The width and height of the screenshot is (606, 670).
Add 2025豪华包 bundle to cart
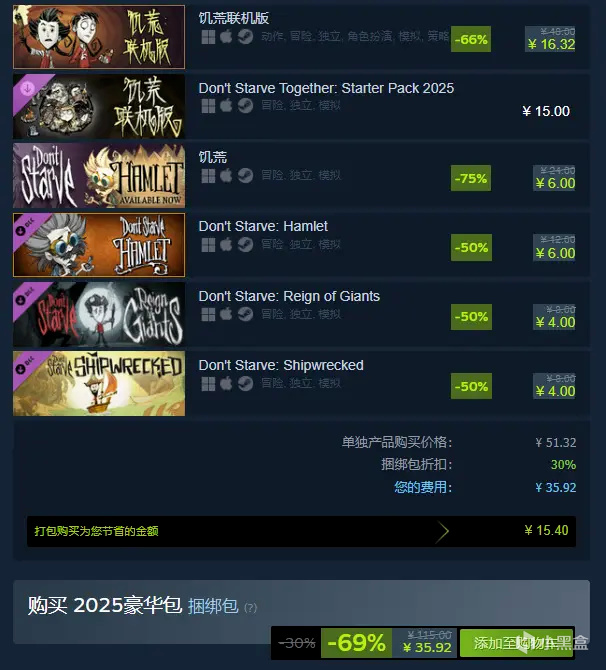pos(516,643)
